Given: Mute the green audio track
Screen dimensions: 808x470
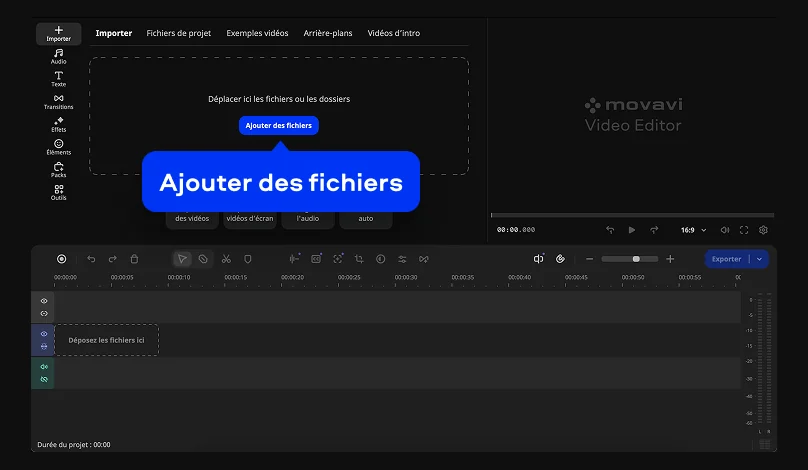Looking at the screenshot, I should coord(44,367).
